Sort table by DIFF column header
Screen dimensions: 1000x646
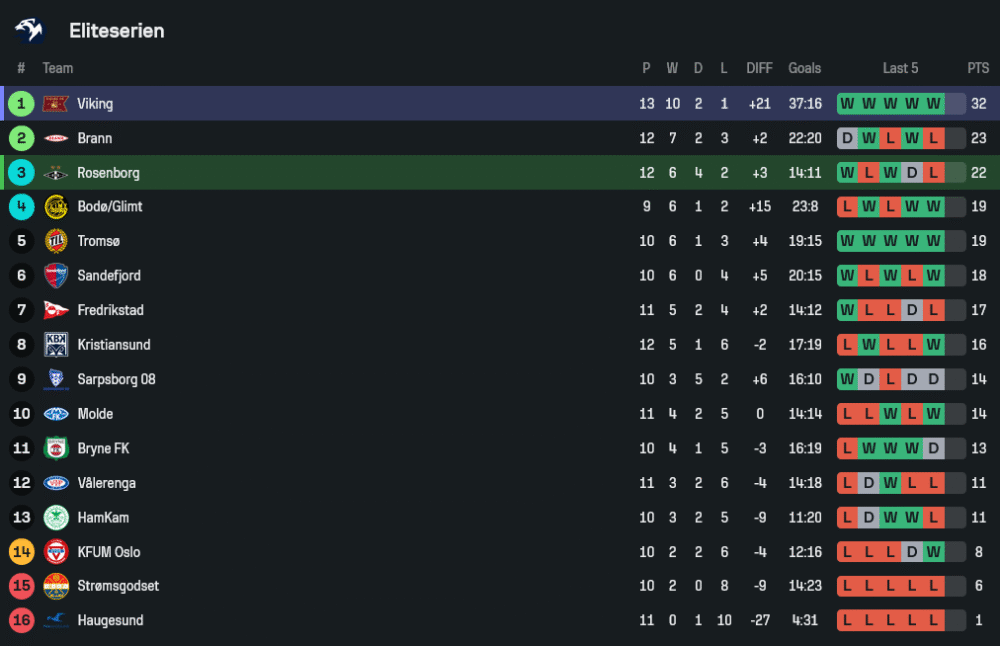pyautogui.click(x=759, y=68)
